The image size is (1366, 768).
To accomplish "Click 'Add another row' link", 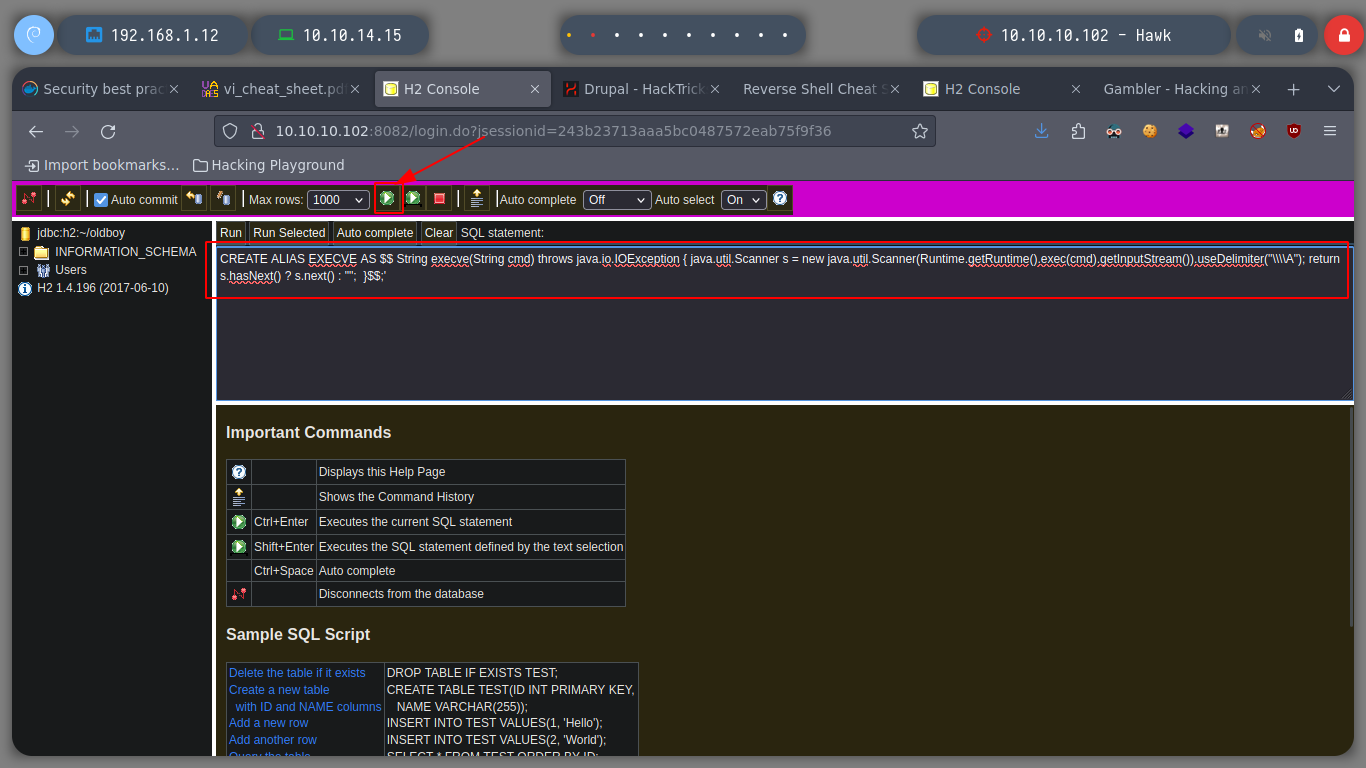I will [x=273, y=740].
